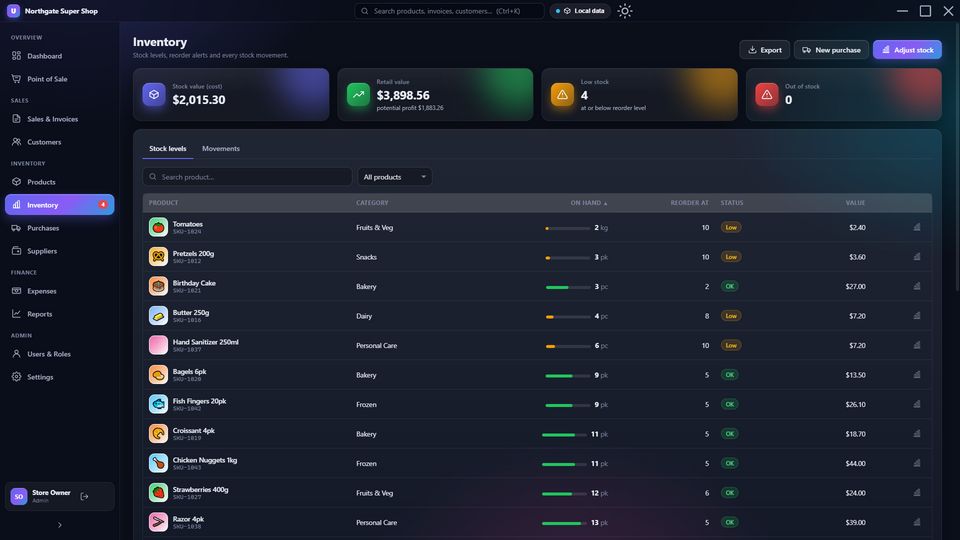Click the Low status badge for Butter 250g
960x540 pixels.
point(731,316)
